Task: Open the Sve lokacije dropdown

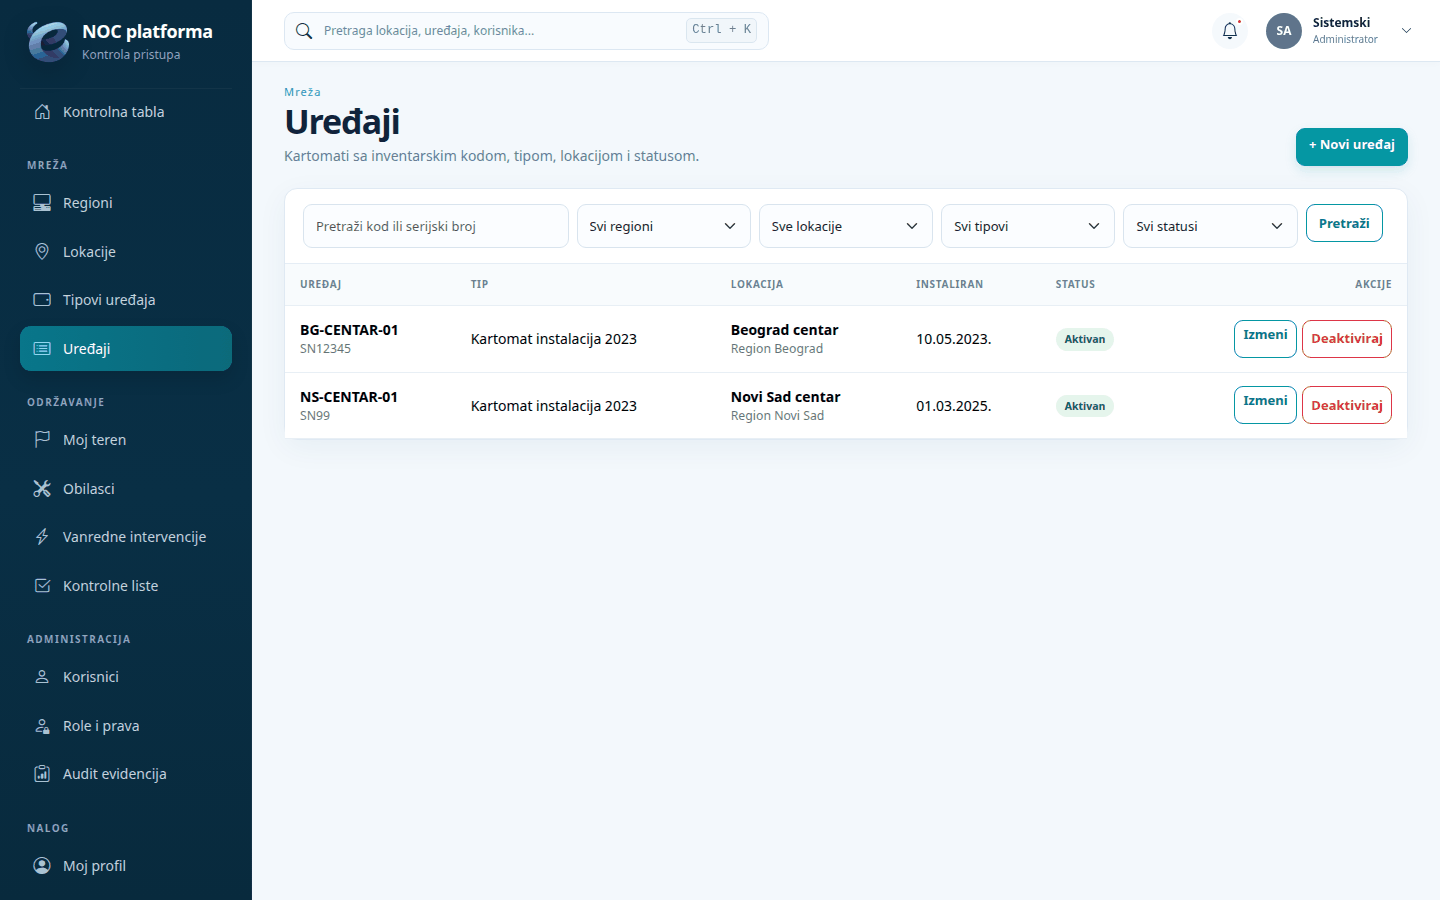Action: (846, 226)
